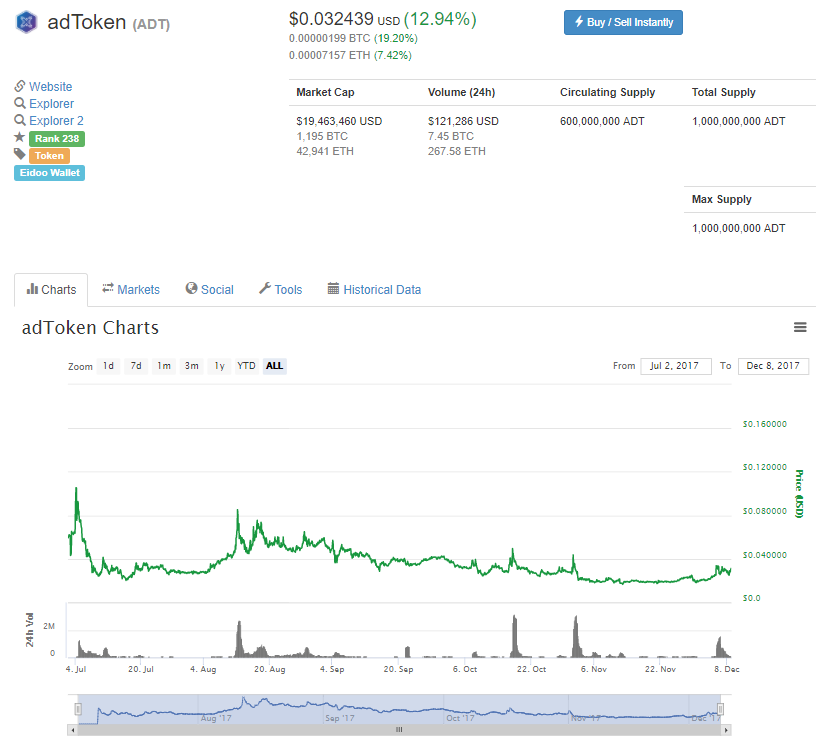Click the left scroll arrow on navigator
Image resolution: width=820 pixels, height=744 pixels.
(x=73, y=730)
